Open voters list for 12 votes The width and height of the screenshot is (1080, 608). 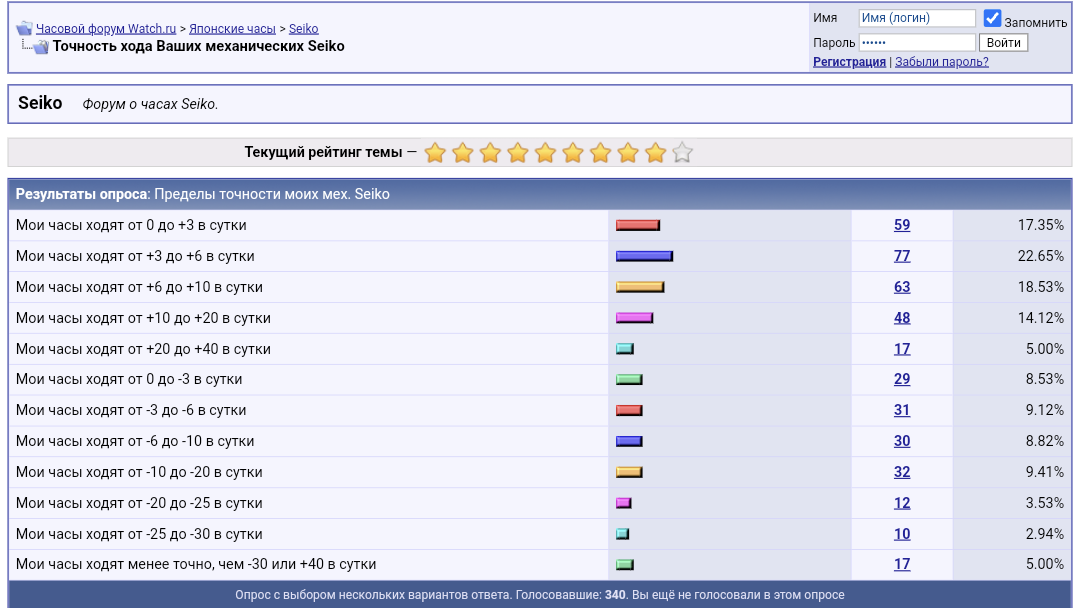[902, 503]
